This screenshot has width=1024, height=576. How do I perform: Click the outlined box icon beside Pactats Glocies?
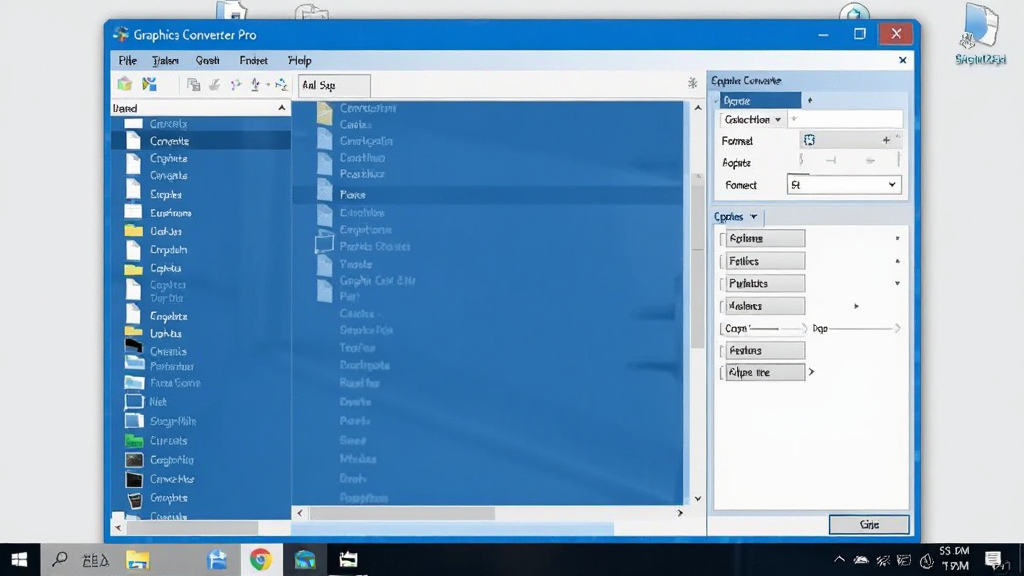(324, 244)
